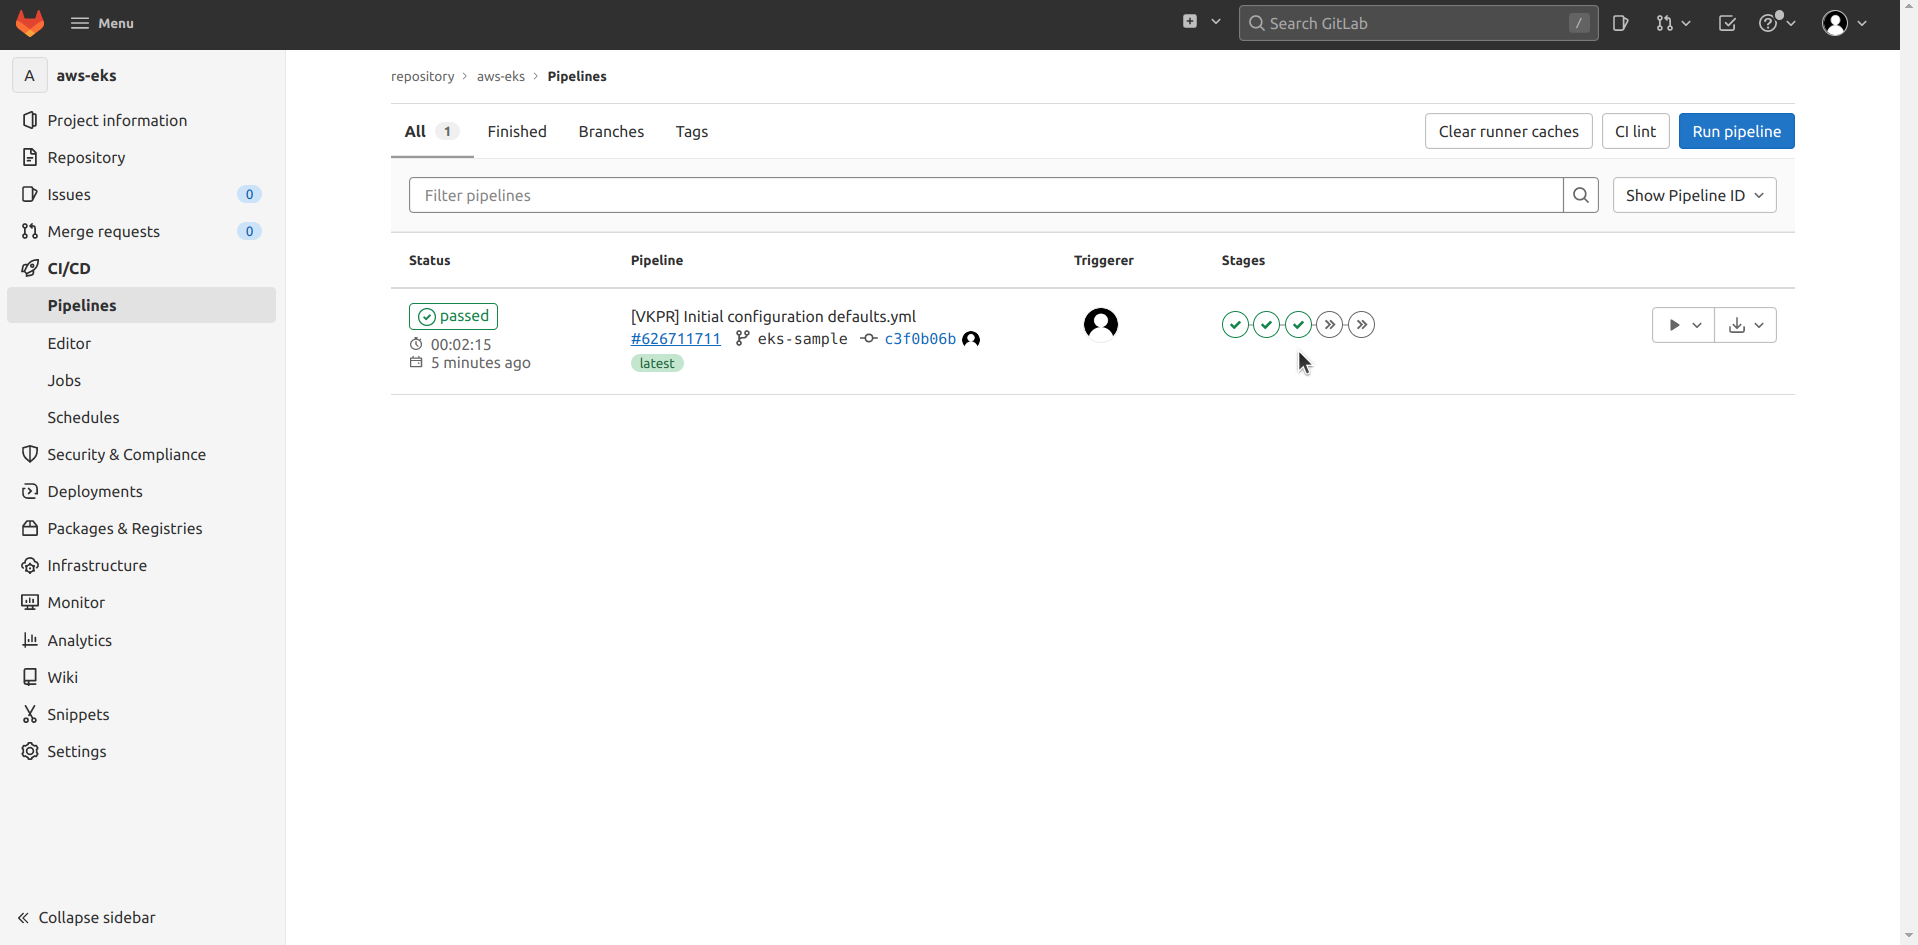The height and width of the screenshot is (945, 1918).
Task: Switch to the Tags tab
Action: (x=691, y=131)
